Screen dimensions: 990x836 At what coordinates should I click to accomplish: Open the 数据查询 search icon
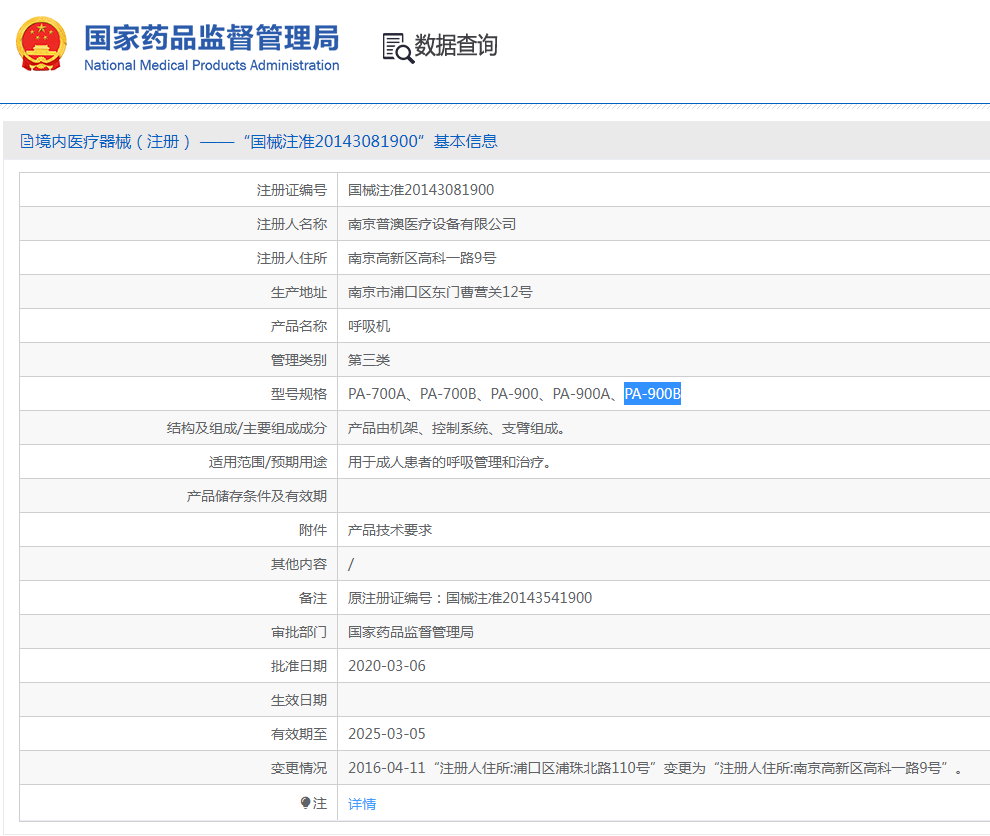pyautogui.click(x=398, y=48)
